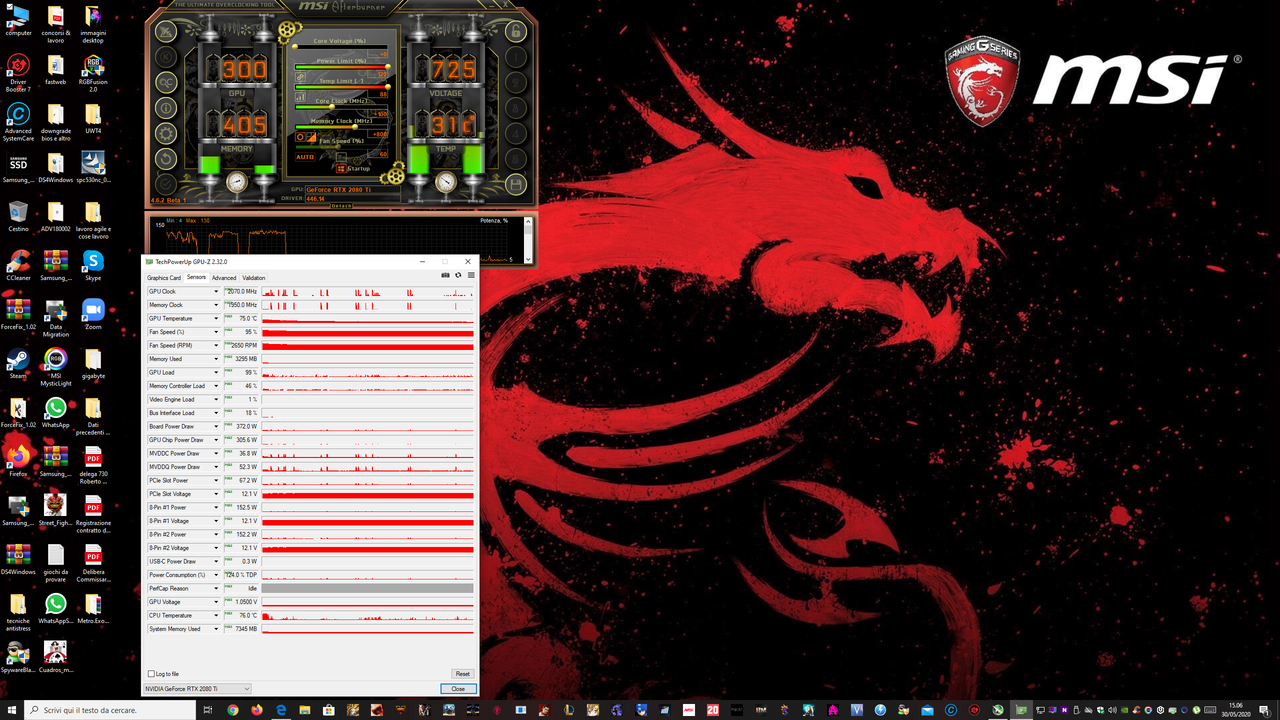Click the GPU-Z Reset button
This screenshot has height=720, width=1280.
[462, 674]
